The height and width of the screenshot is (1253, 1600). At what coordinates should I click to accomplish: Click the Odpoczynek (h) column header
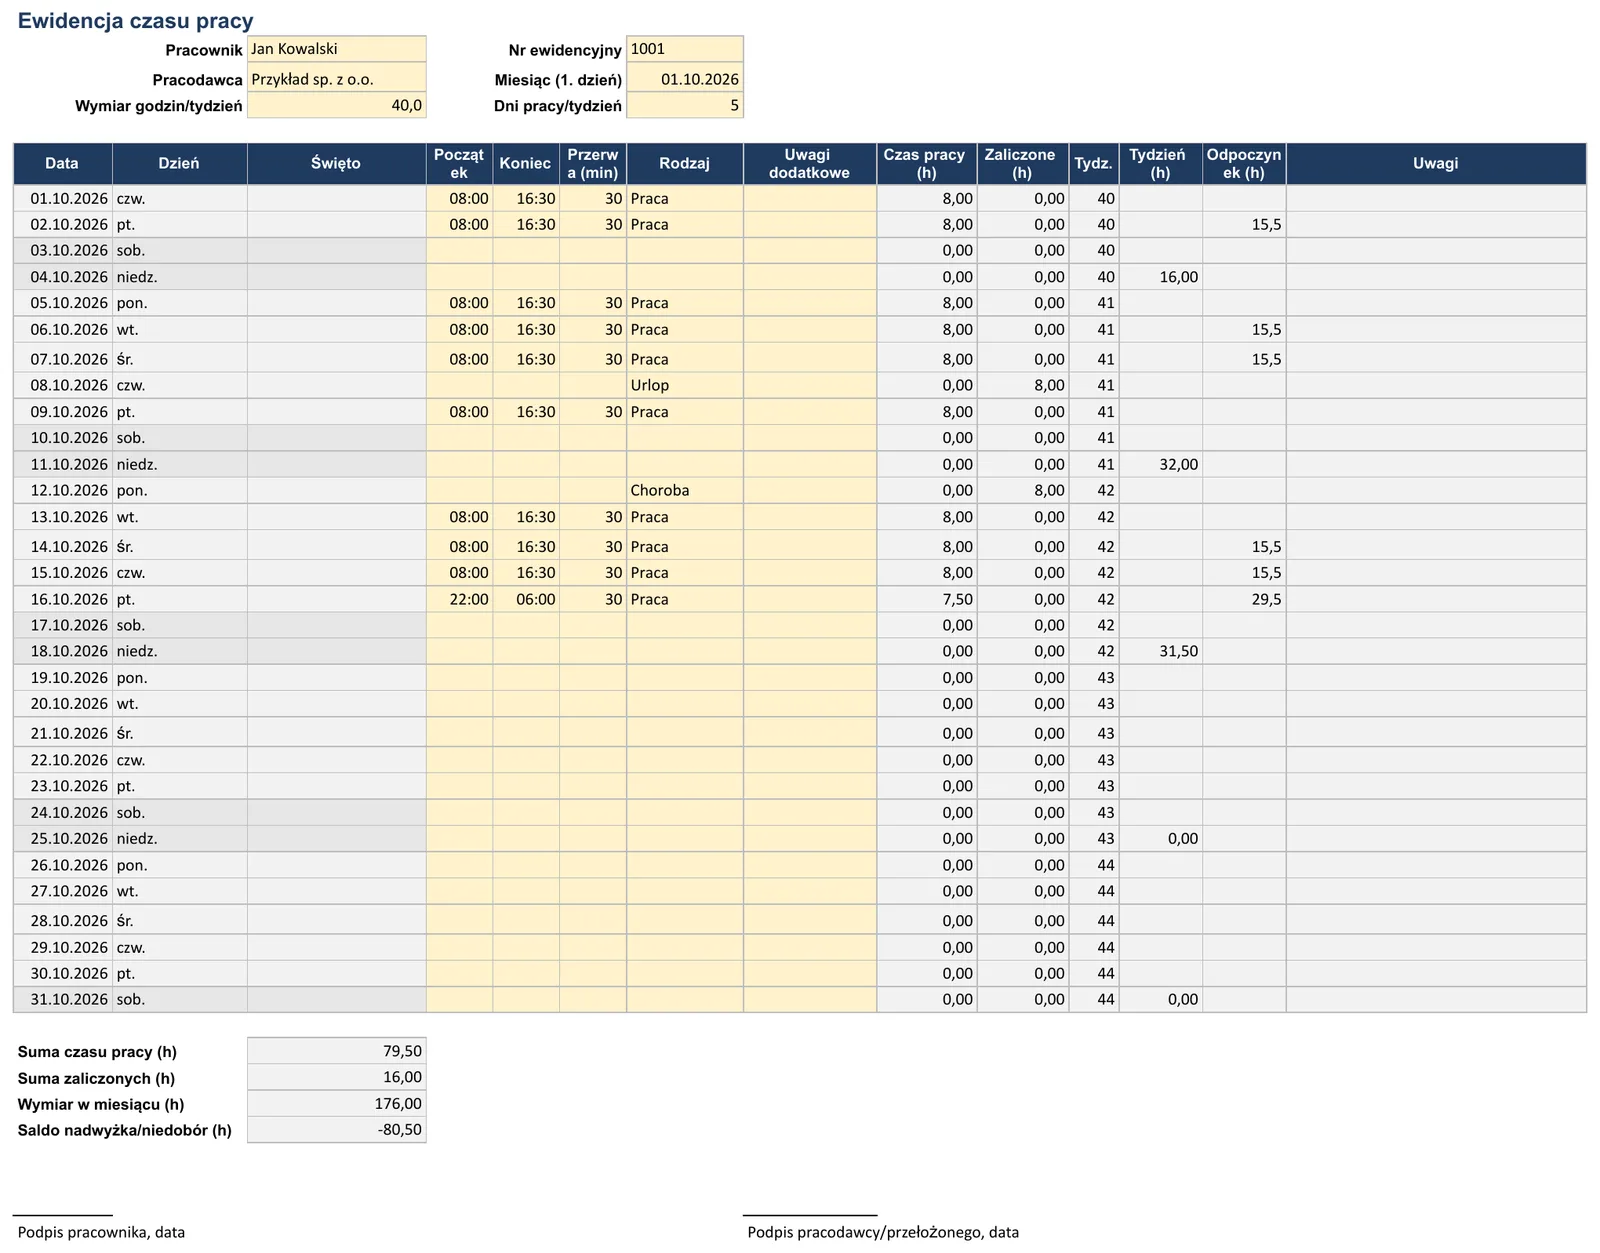pos(1244,163)
